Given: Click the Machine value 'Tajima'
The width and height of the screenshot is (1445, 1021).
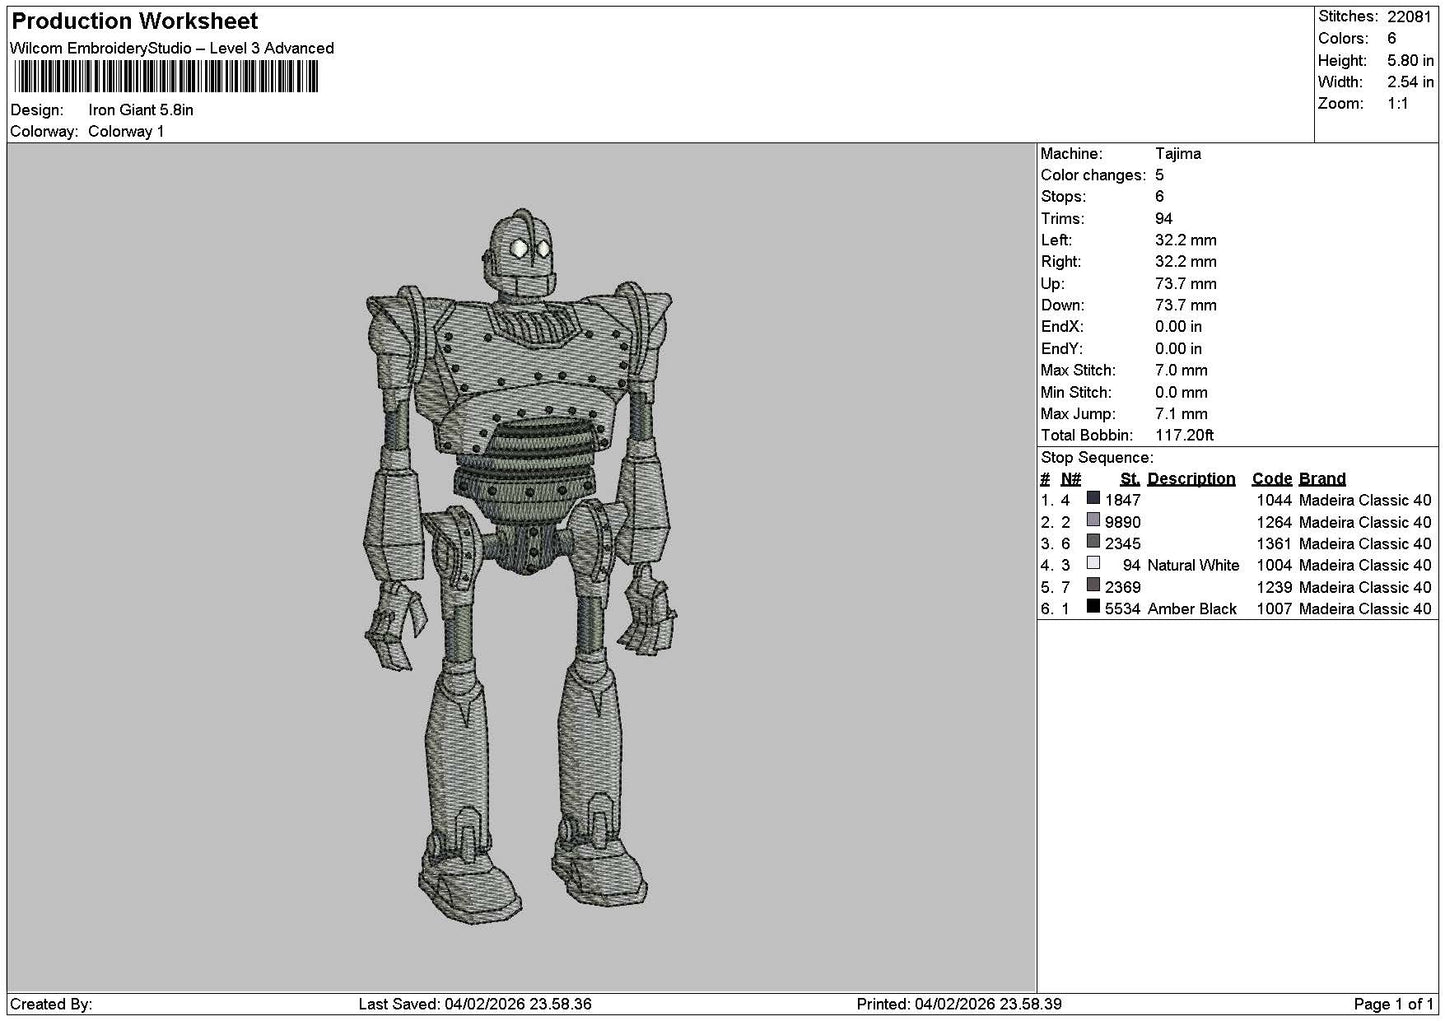Looking at the screenshot, I should tap(1178, 154).
